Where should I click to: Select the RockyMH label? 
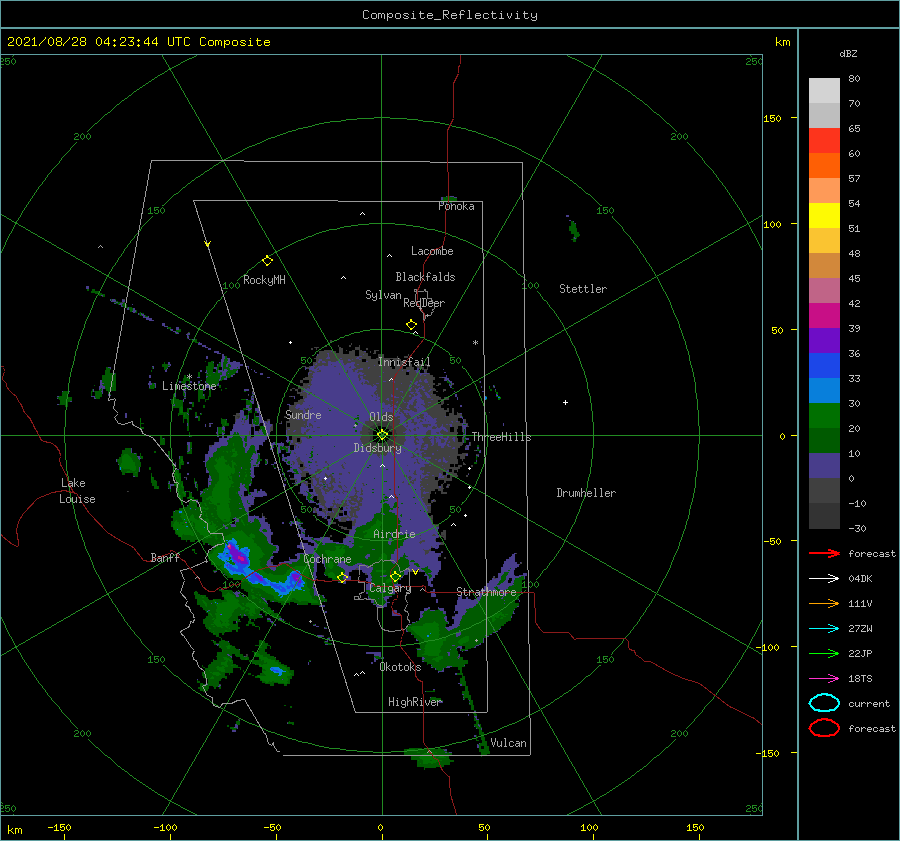[264, 280]
